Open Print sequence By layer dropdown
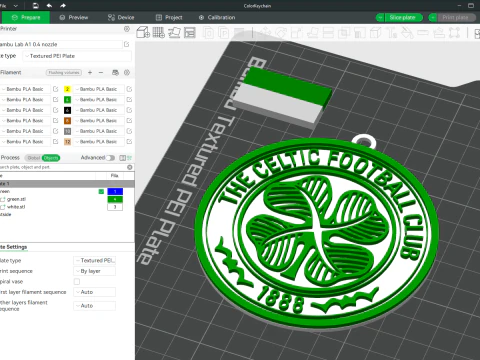 point(95,271)
